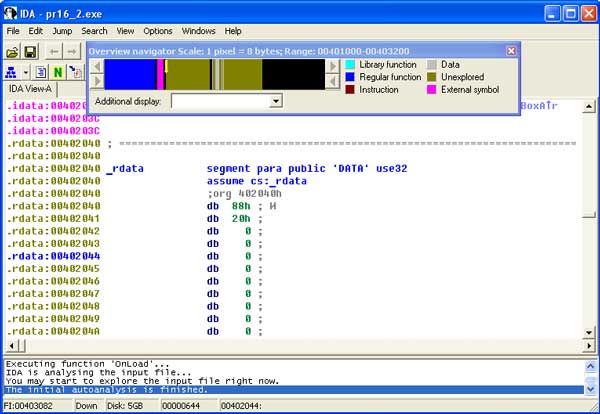This screenshot has height=414, width=600.
Task: Click the dark red Instruction legend swatch
Action: (x=350, y=90)
